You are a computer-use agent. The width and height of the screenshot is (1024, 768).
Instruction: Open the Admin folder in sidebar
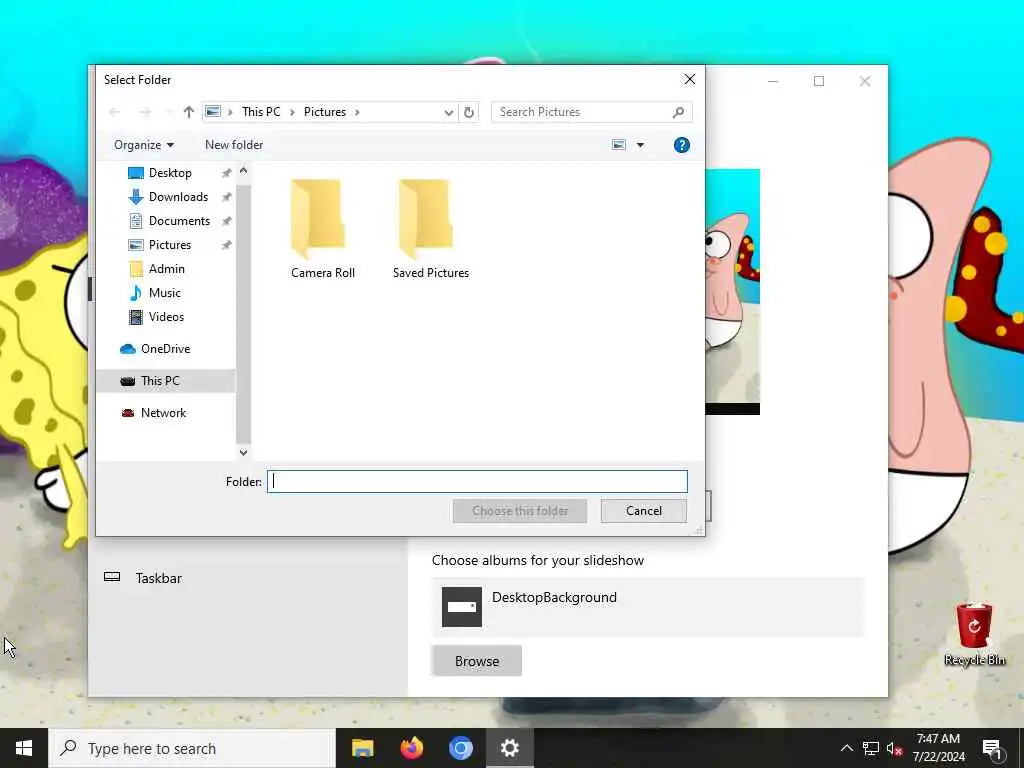[x=166, y=269]
